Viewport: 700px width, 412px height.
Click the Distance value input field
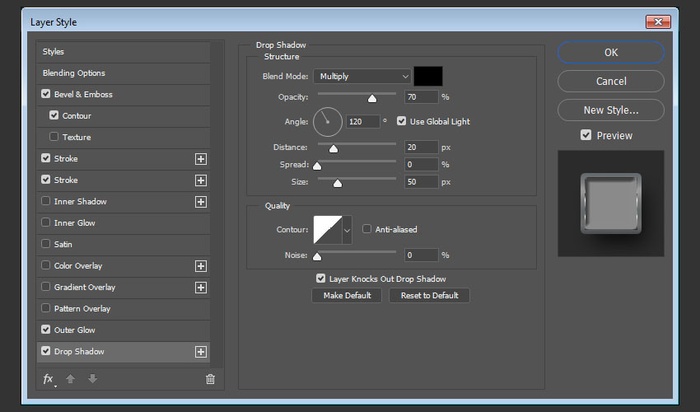click(422, 147)
